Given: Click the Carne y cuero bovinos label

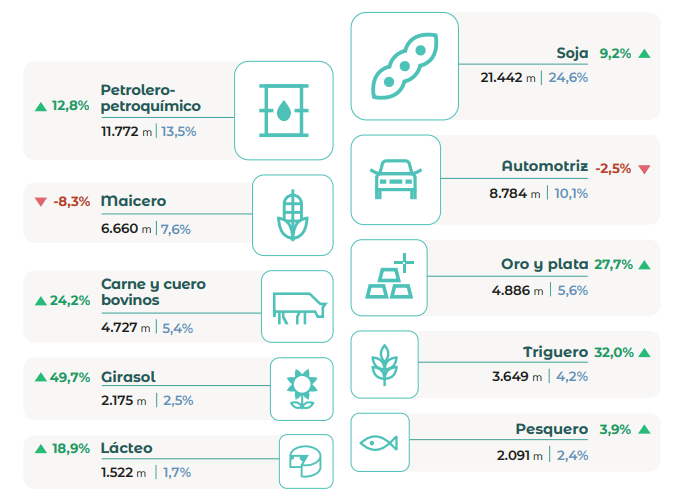Looking at the screenshot, I should click(x=153, y=292).
